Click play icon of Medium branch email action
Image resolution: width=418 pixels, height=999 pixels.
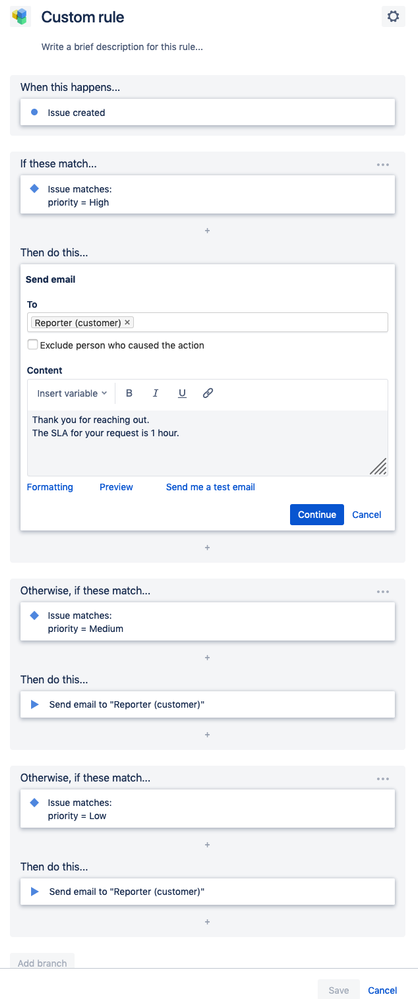tap(35, 705)
